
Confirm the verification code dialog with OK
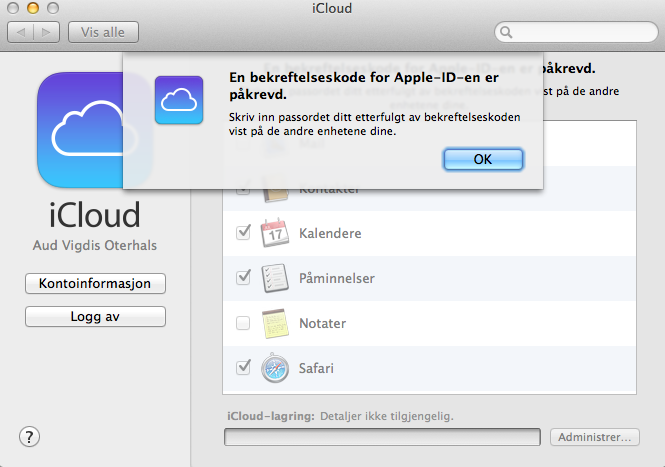click(x=483, y=159)
